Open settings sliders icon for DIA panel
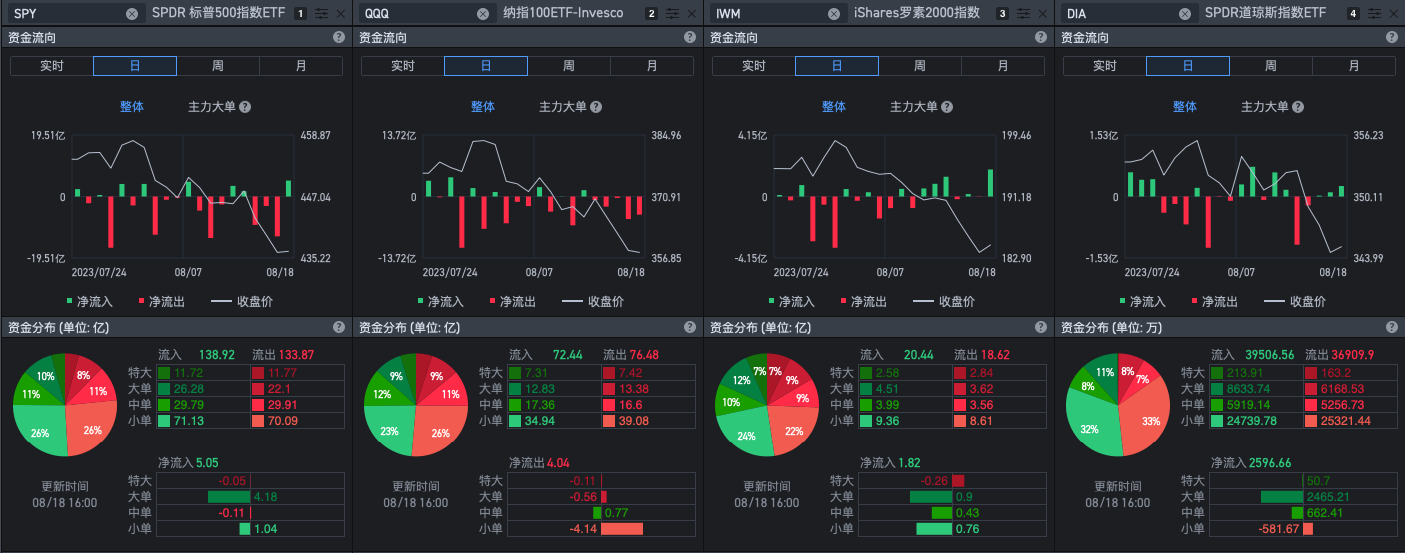Screen dimensions: 1405x553 tap(1374, 14)
